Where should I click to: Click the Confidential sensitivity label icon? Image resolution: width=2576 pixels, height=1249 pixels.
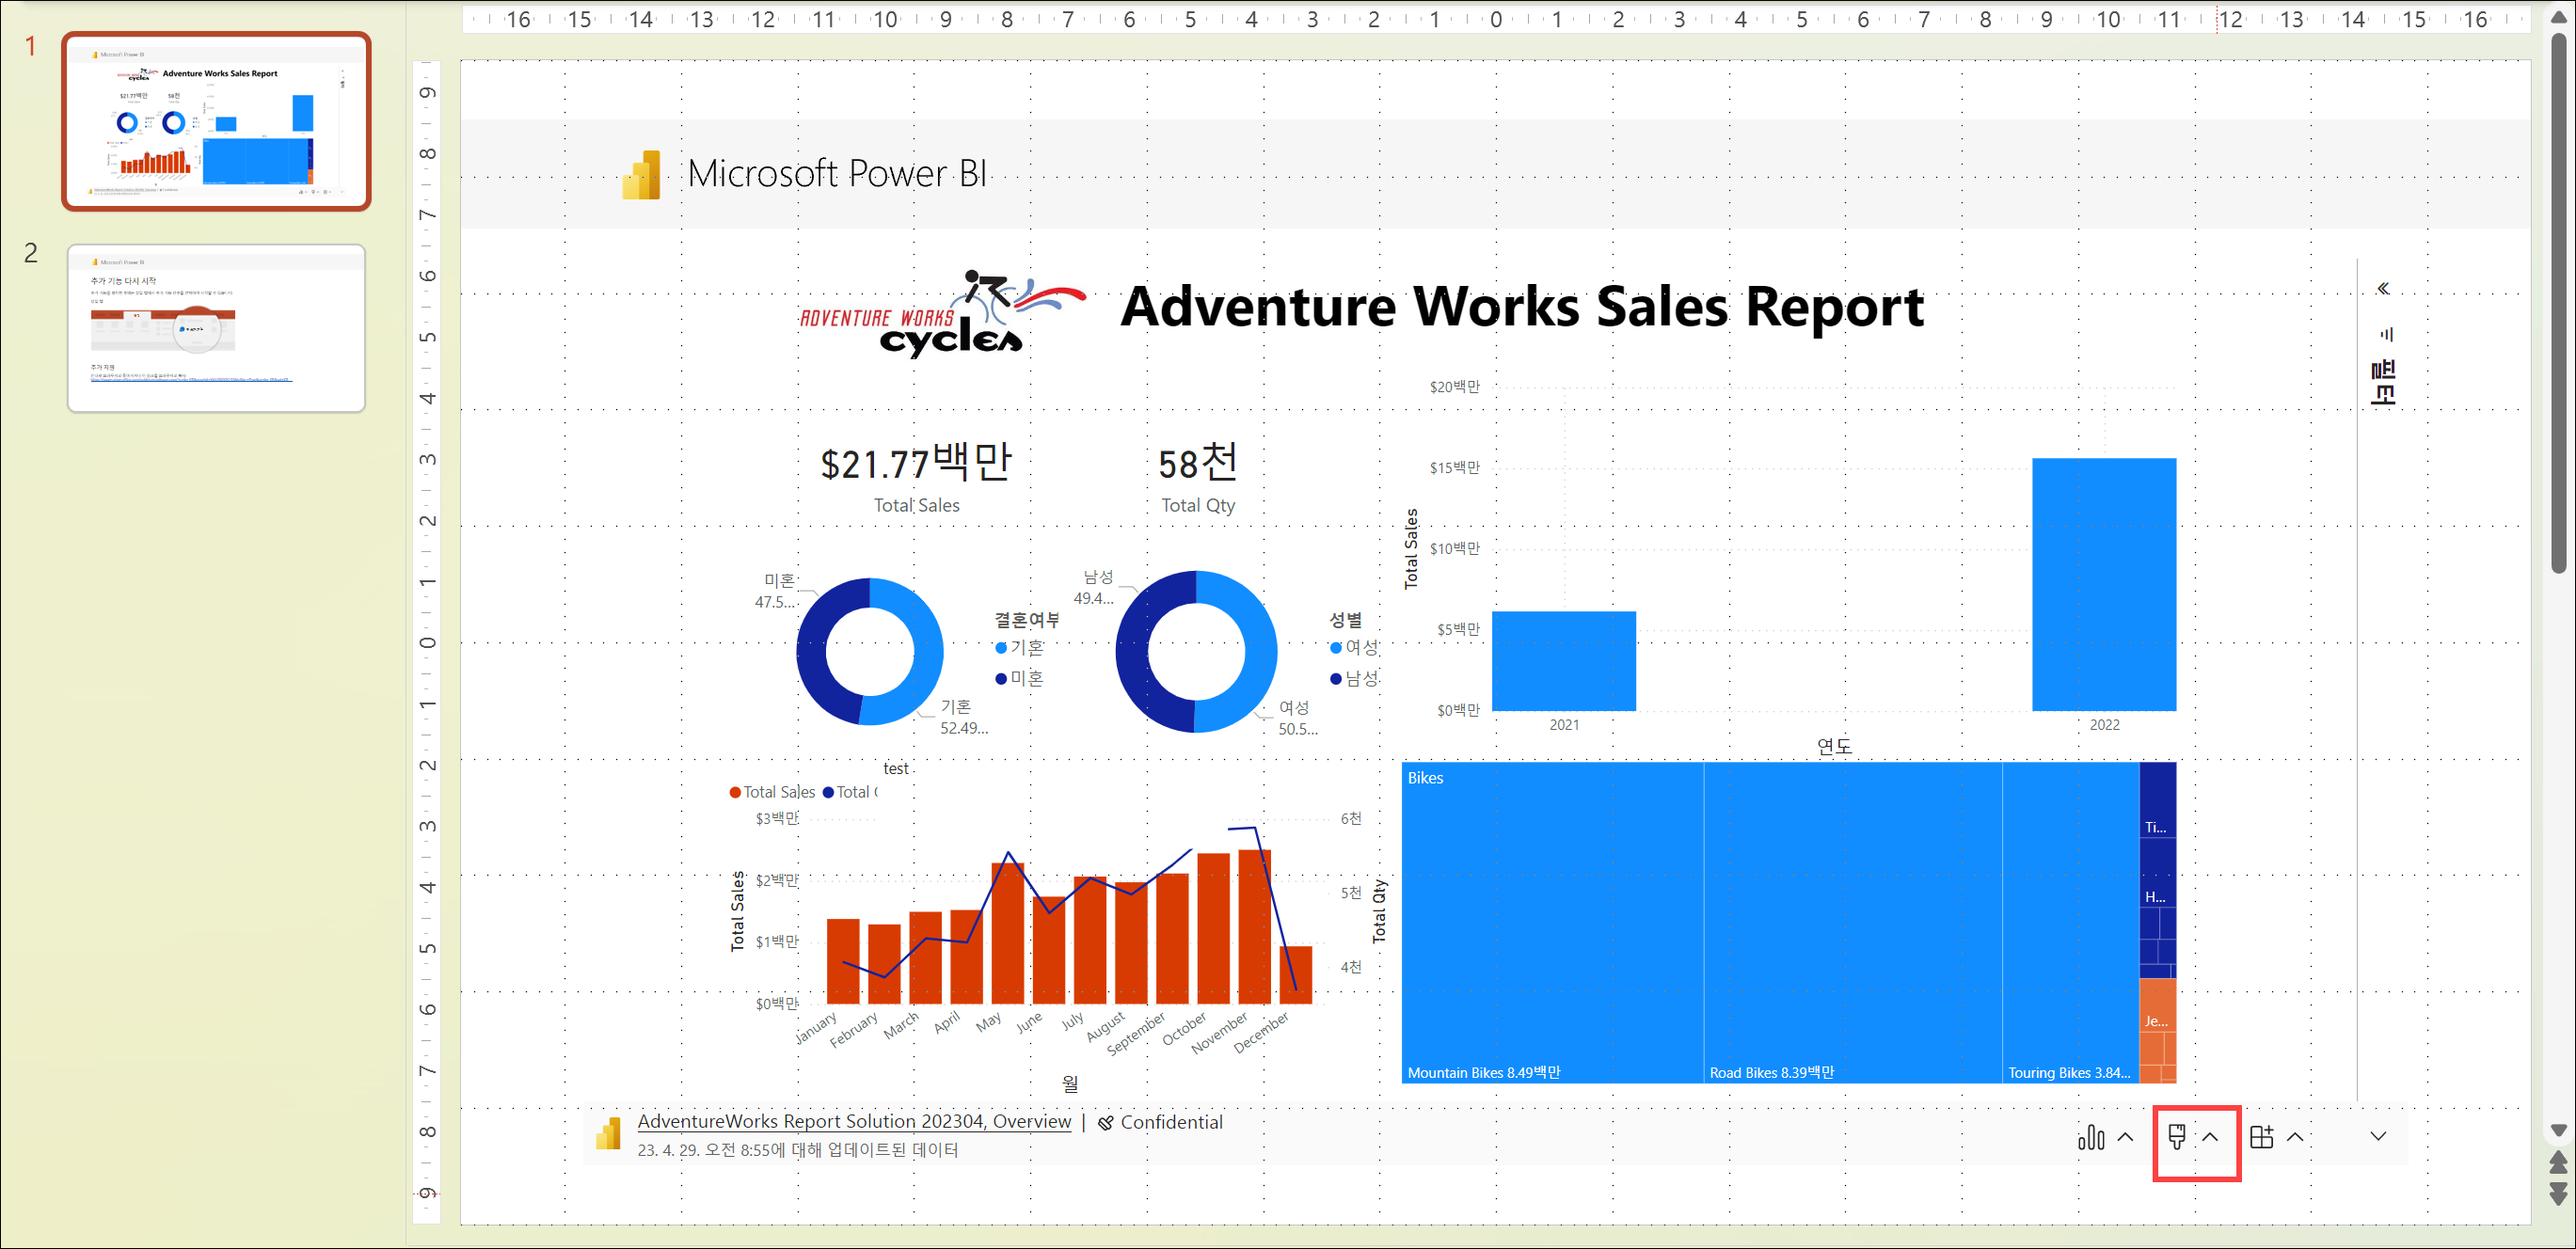[x=1105, y=1123]
